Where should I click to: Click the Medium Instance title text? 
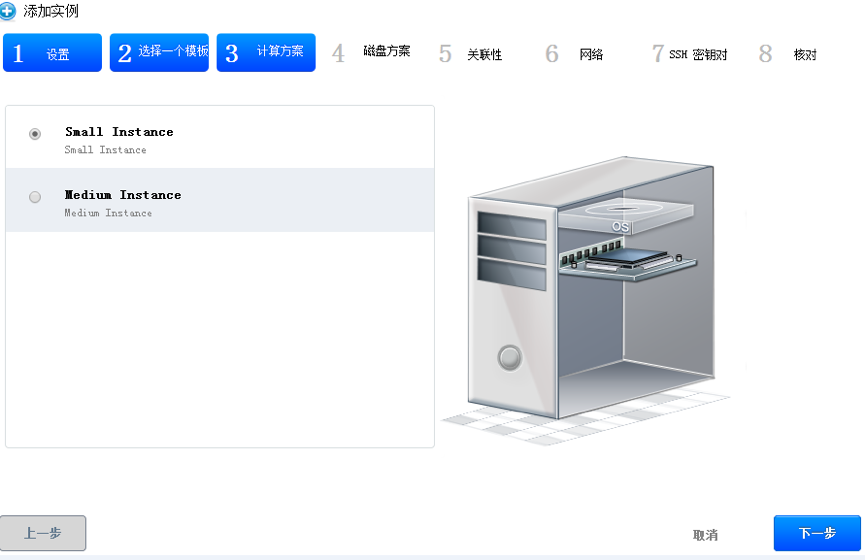[123, 195]
